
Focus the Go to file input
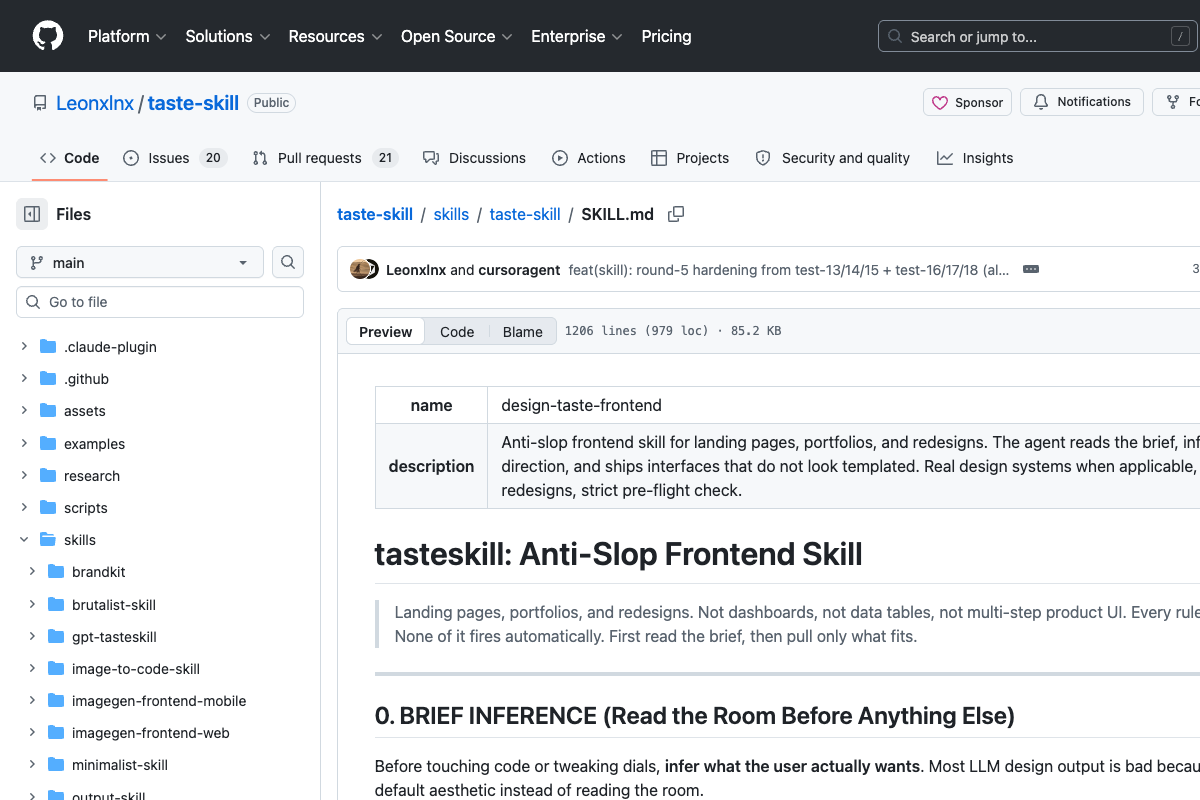160,302
